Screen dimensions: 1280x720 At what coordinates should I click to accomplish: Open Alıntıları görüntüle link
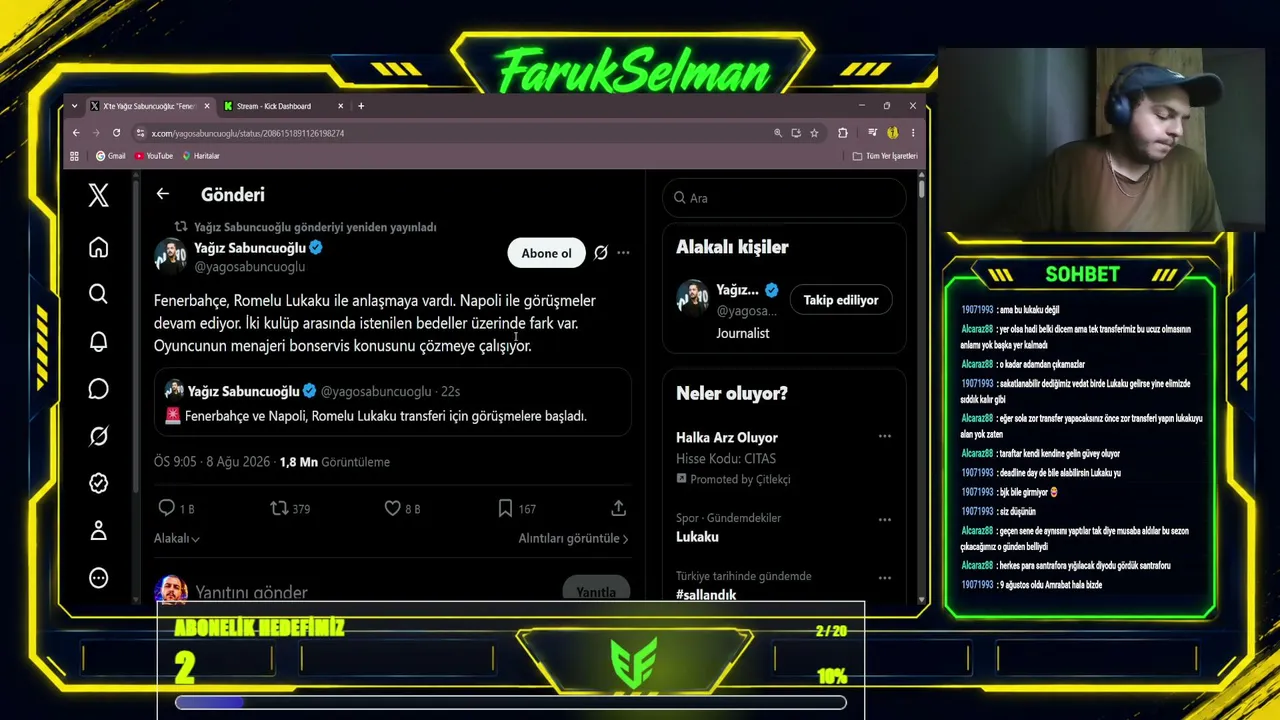point(573,538)
